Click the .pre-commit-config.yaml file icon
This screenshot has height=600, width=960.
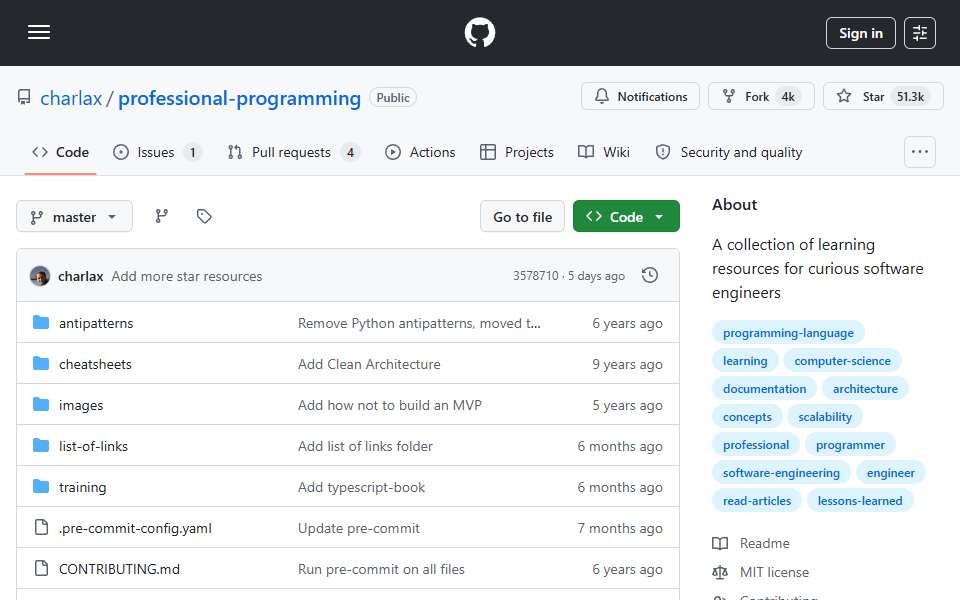41,527
